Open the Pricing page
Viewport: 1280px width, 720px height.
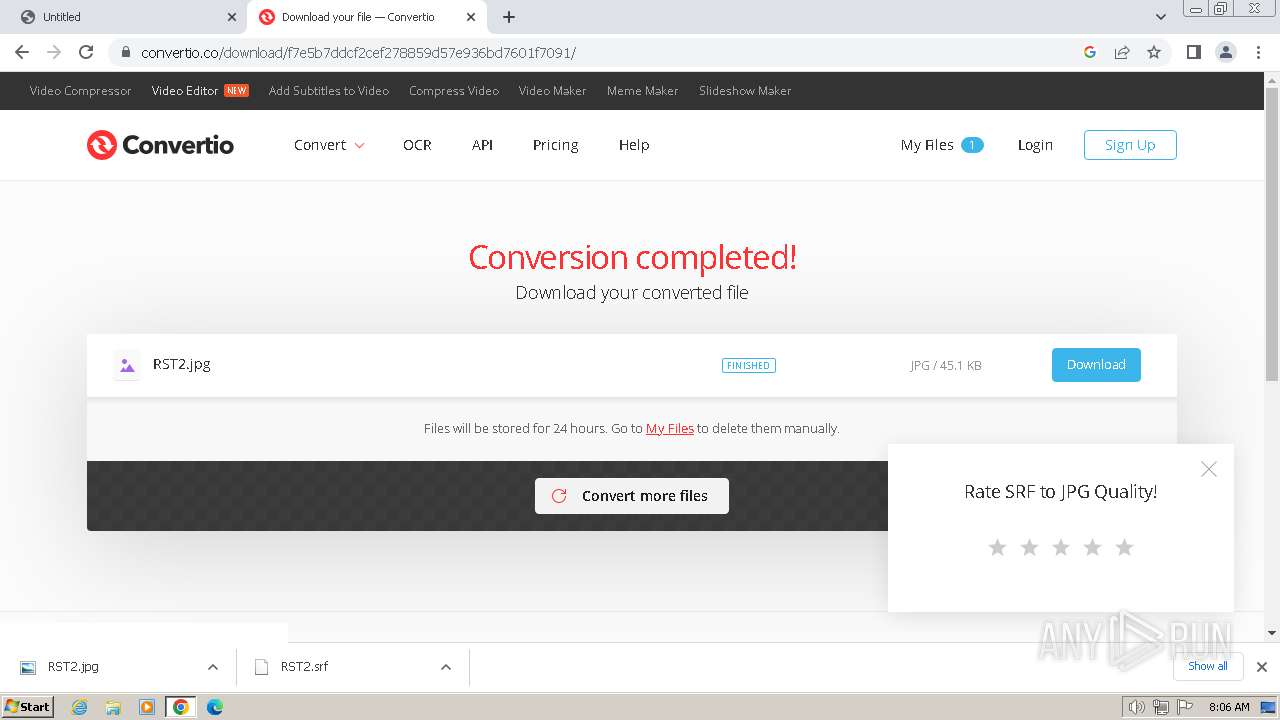555,145
